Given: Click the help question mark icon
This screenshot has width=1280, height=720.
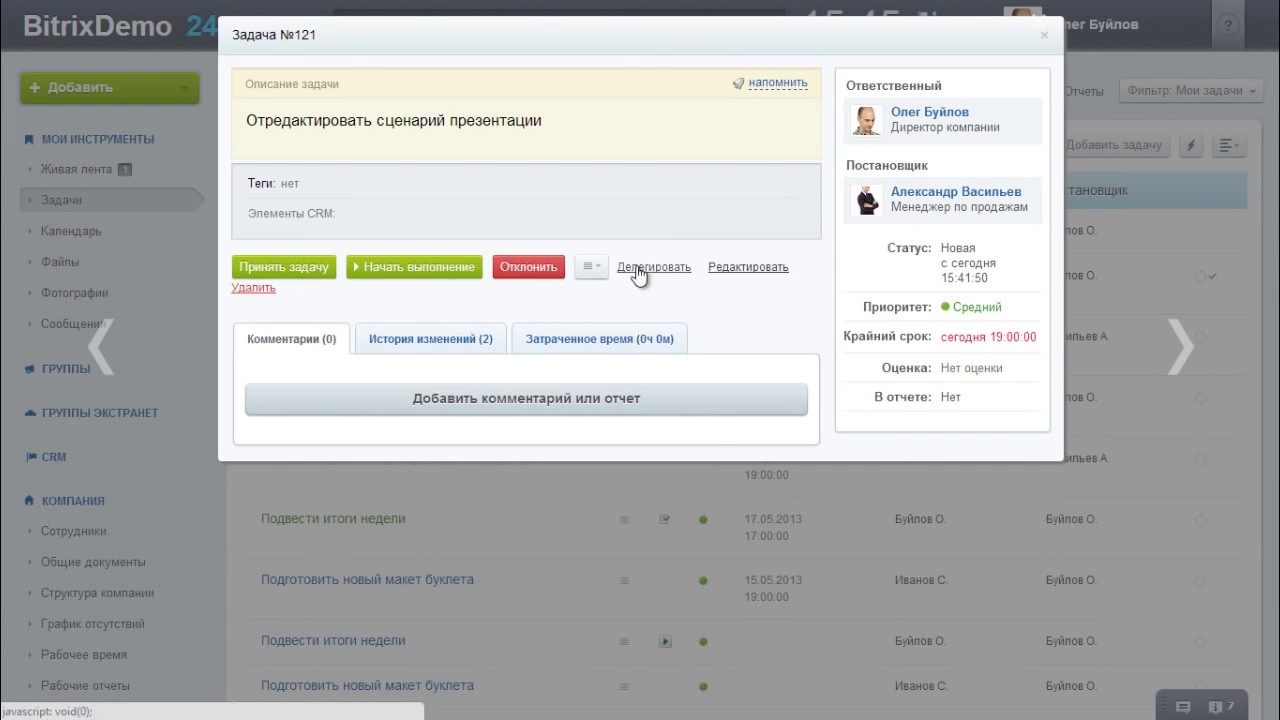Looking at the screenshot, I should coord(1228,26).
